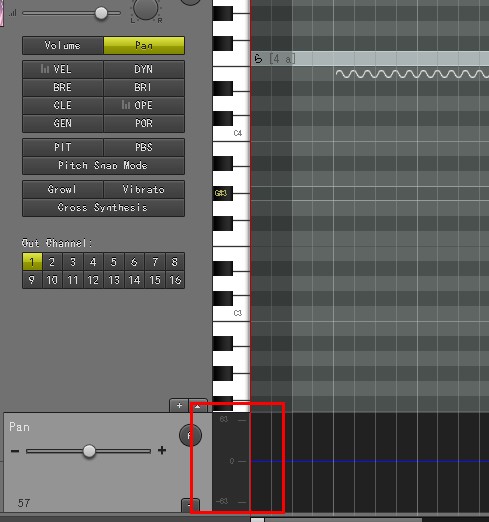Remove the Pan lane with minus button
Screen dimensions: 489x522
coord(190,505)
